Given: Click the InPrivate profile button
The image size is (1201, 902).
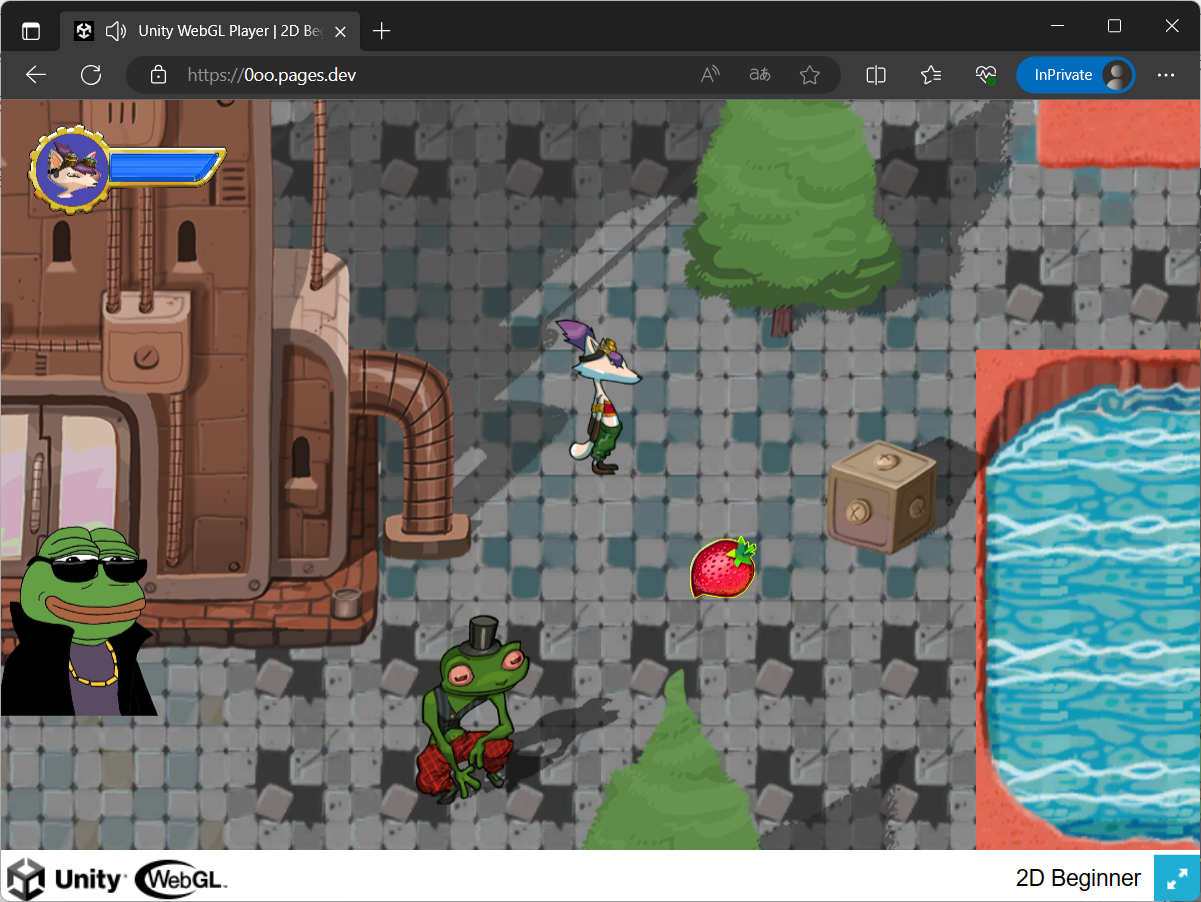Looking at the screenshot, I should pos(1076,75).
